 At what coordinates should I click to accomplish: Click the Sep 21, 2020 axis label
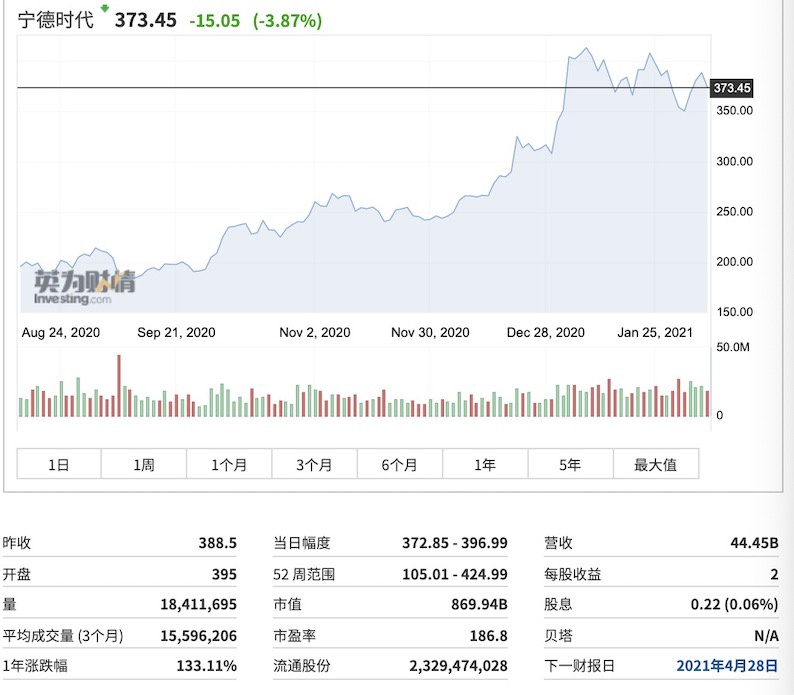[x=176, y=332]
